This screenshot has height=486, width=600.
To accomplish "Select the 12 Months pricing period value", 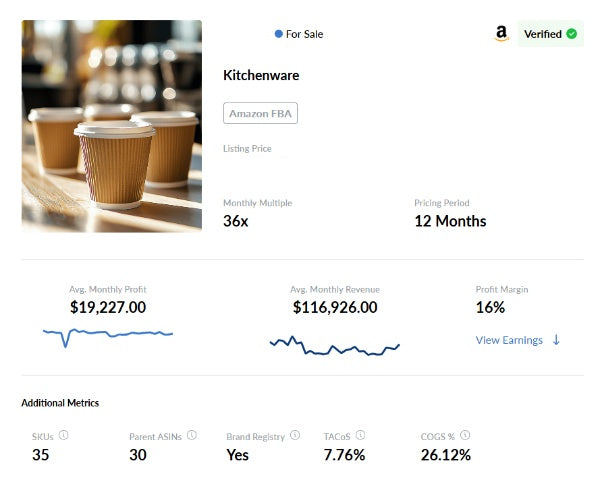I will [x=450, y=221].
